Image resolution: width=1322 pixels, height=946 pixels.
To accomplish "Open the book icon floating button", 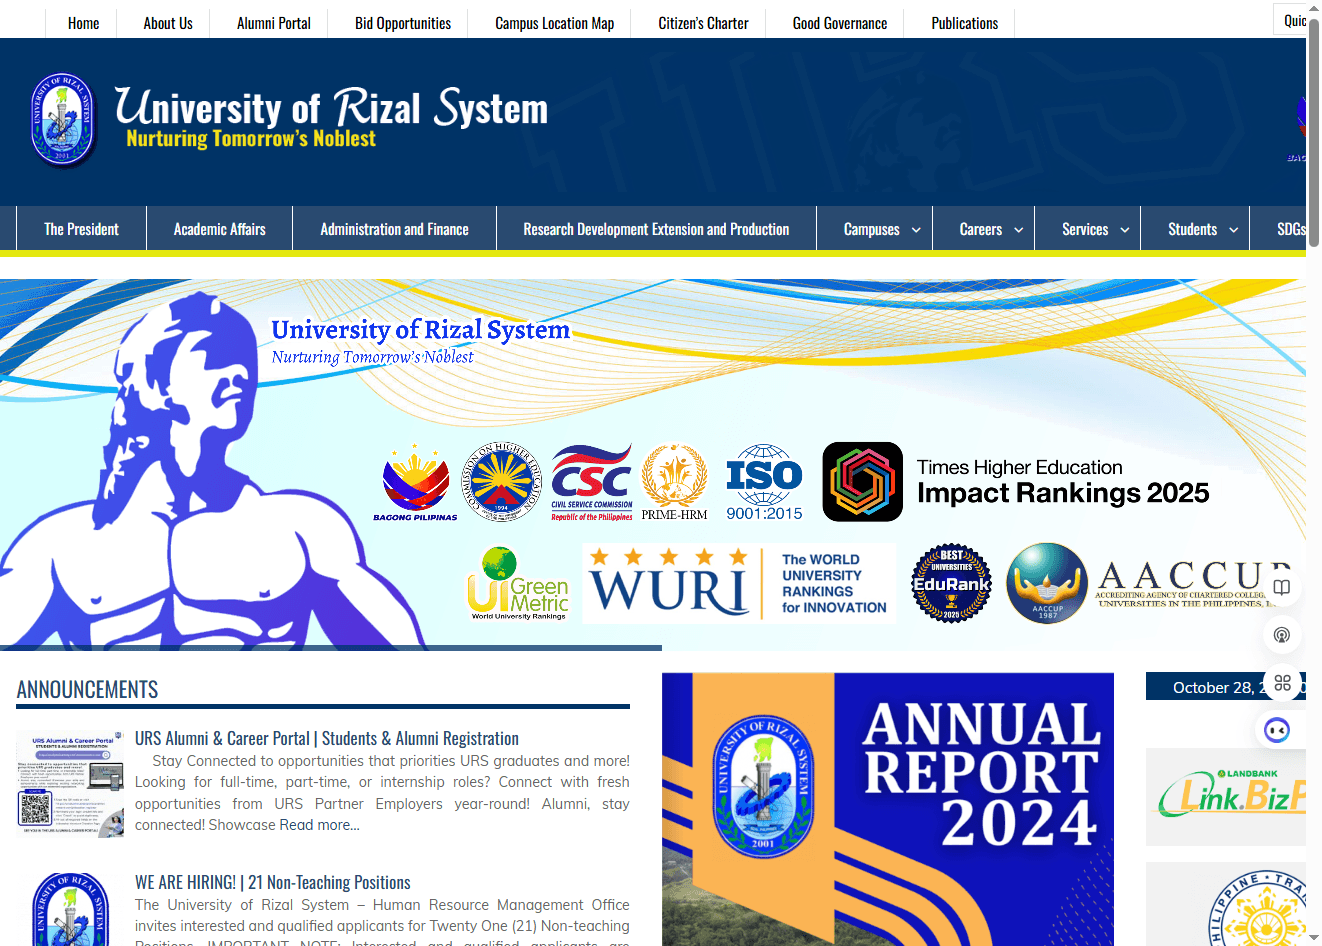I will tap(1282, 587).
